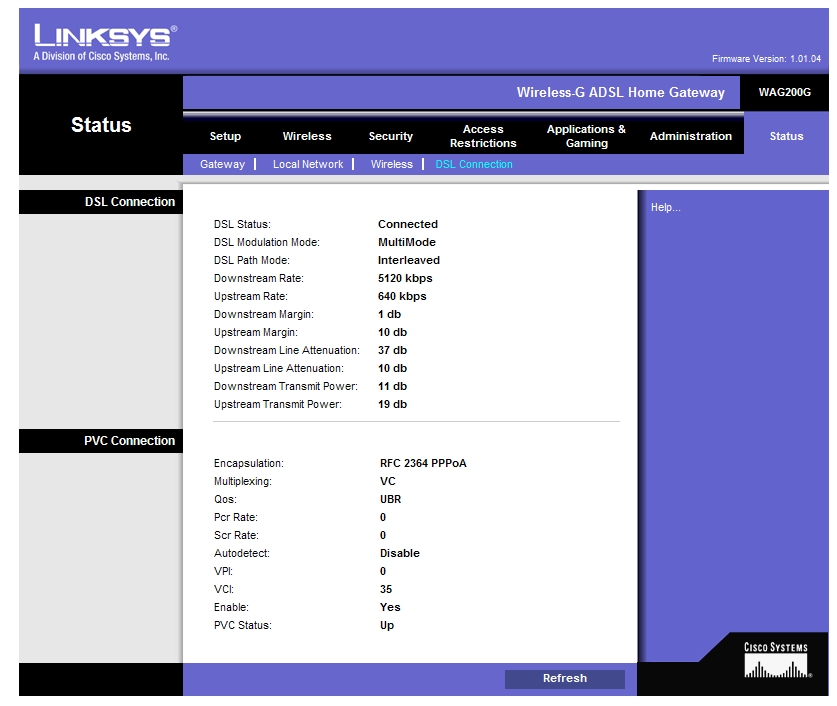Click the 5120 kbps downstream rate
Image resolution: width=837 pixels, height=706 pixels.
point(405,279)
